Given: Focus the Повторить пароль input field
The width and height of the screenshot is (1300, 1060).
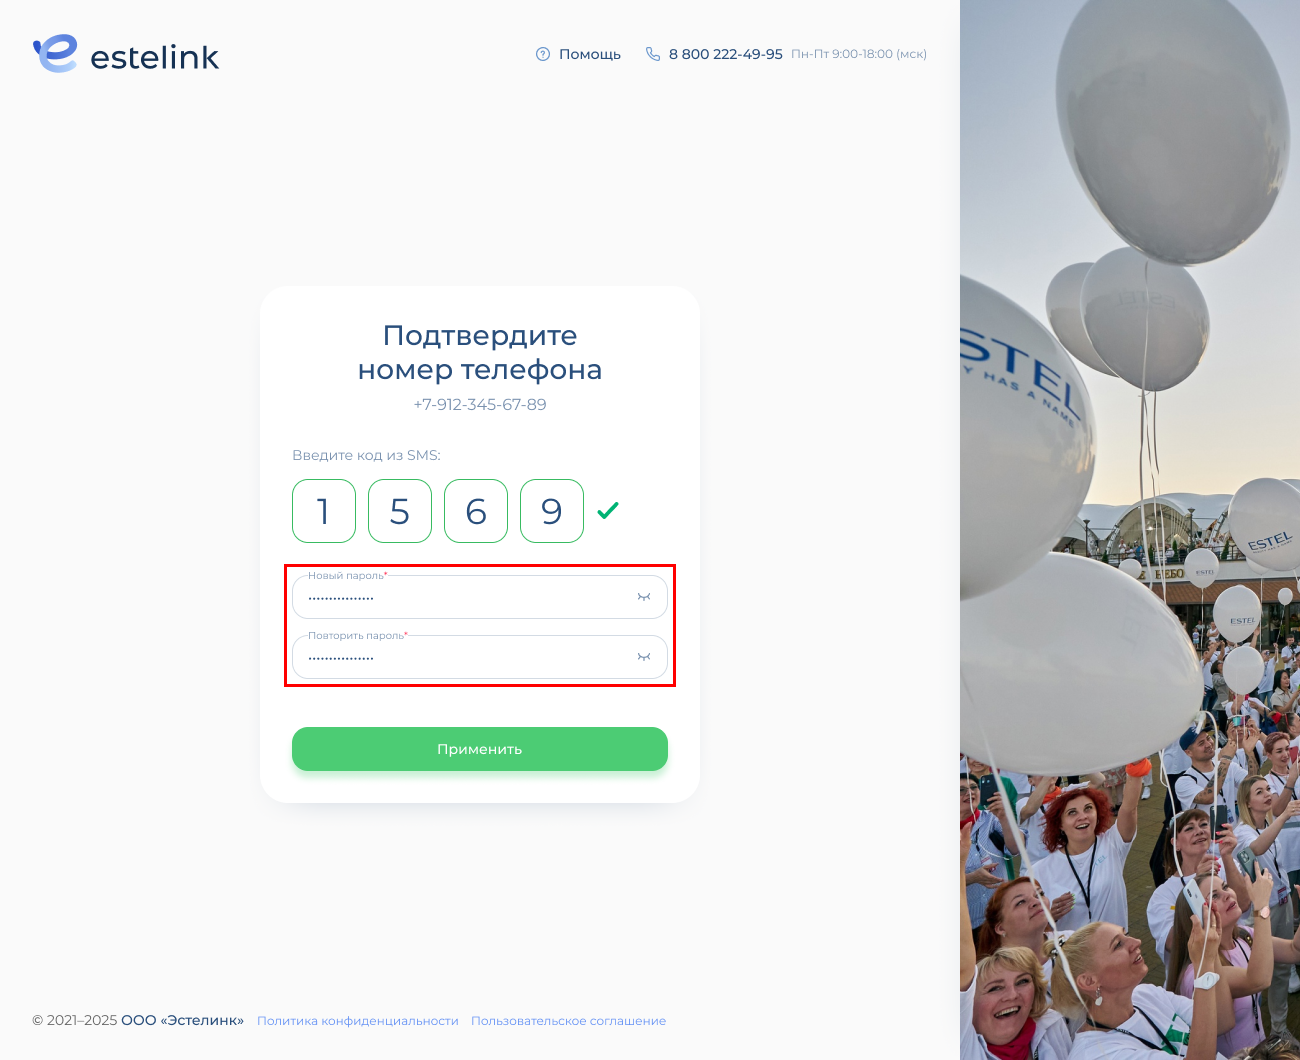Looking at the screenshot, I should (480, 657).
